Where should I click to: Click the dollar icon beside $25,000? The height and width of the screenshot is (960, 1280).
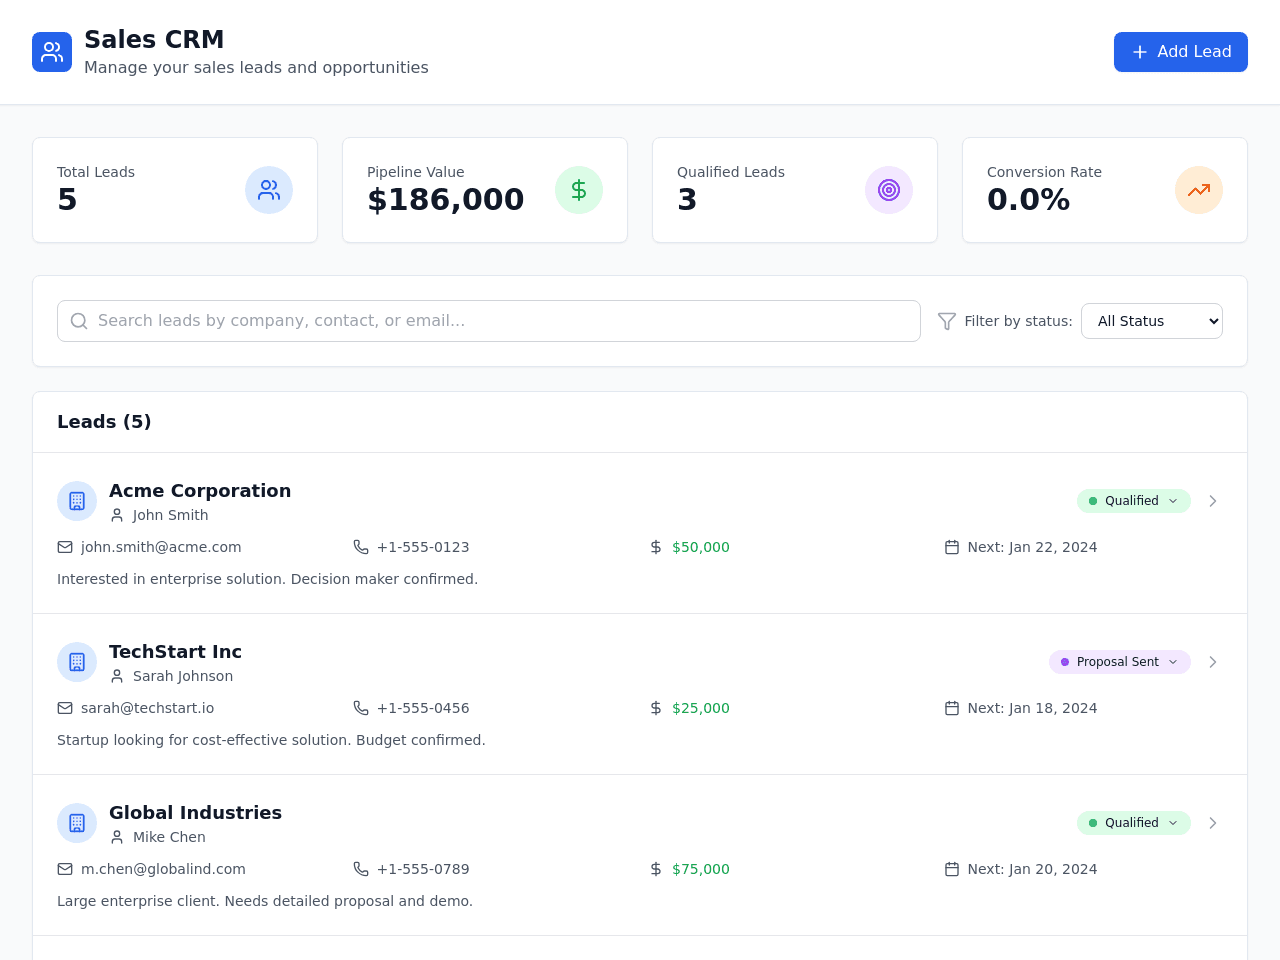[656, 708]
